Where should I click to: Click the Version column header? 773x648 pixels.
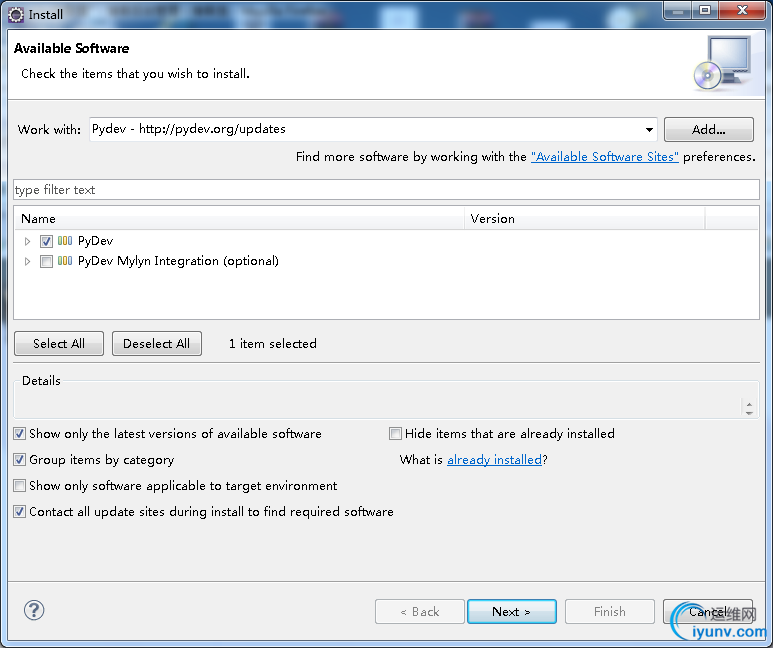584,218
